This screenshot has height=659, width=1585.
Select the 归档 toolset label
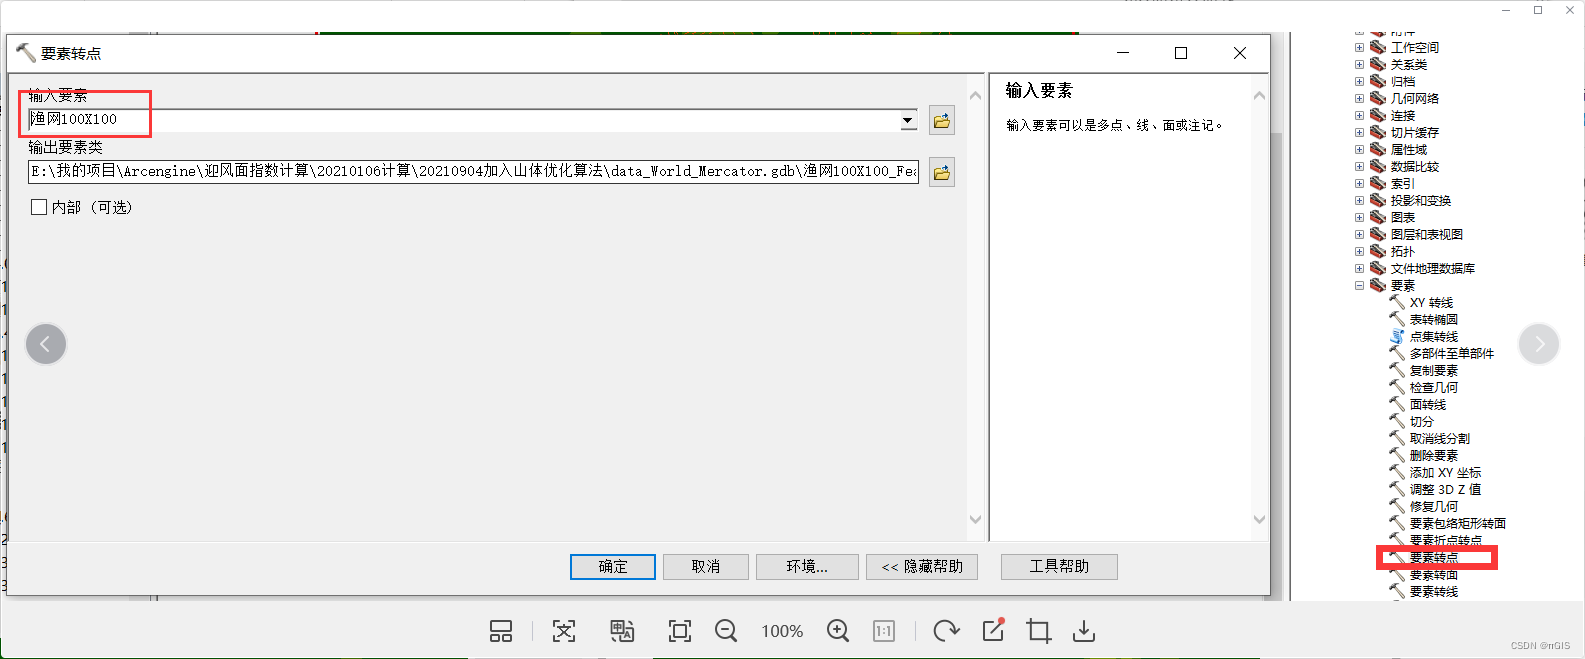1403,82
